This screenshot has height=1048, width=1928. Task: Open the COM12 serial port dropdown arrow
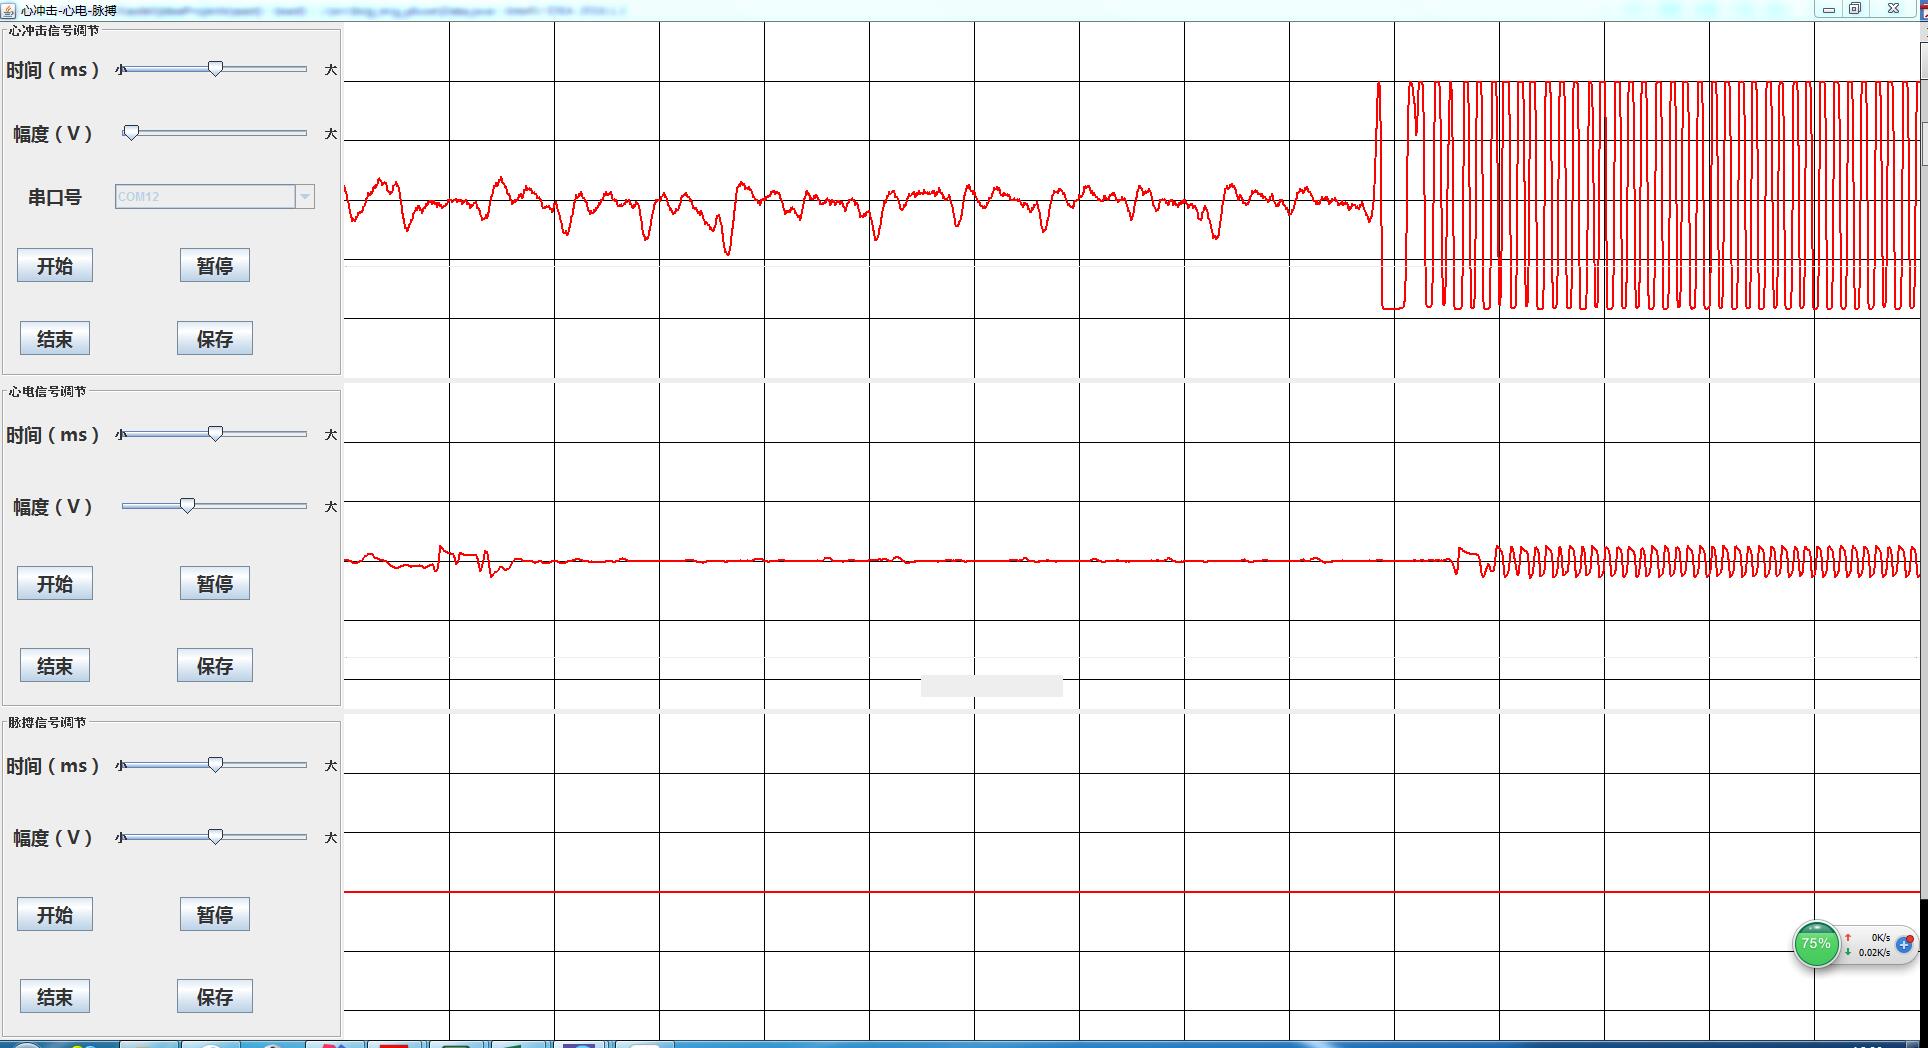coord(305,197)
